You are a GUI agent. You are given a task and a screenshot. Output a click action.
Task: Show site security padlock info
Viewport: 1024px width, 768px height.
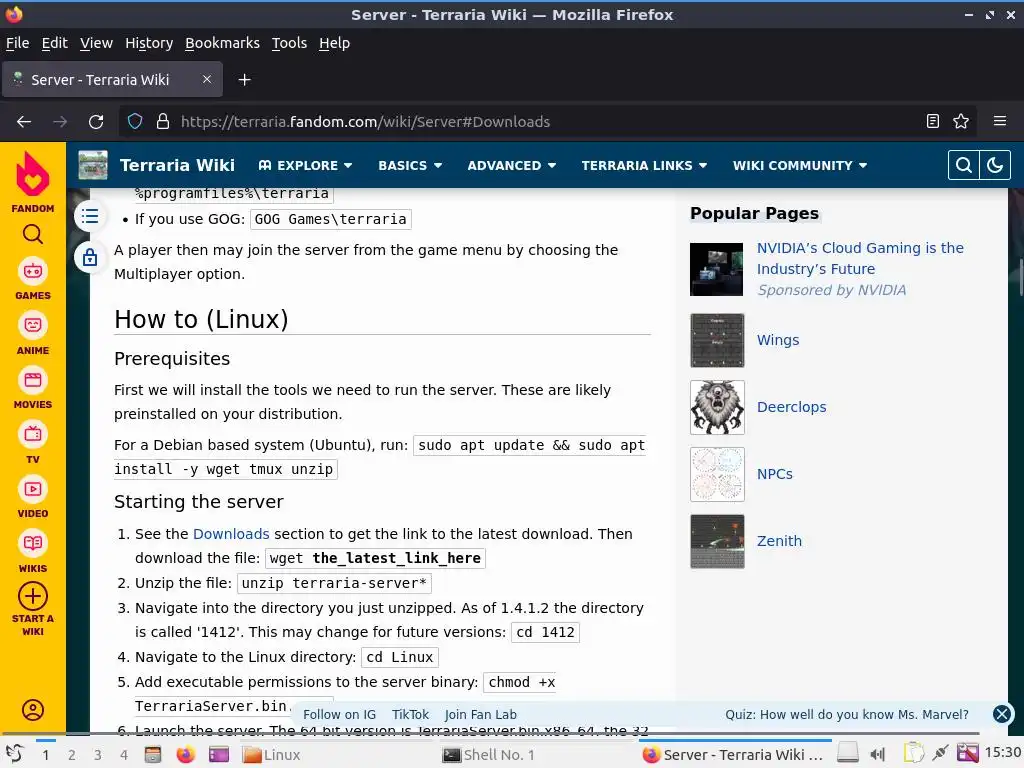[x=163, y=121]
